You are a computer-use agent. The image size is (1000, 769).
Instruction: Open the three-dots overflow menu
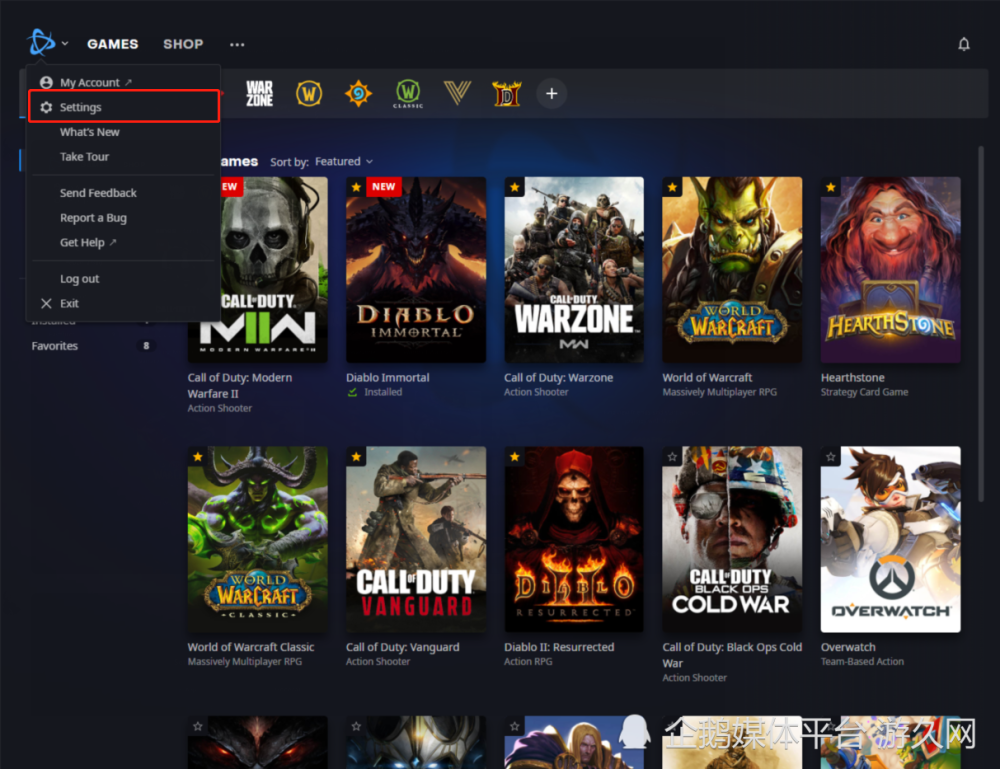[237, 45]
